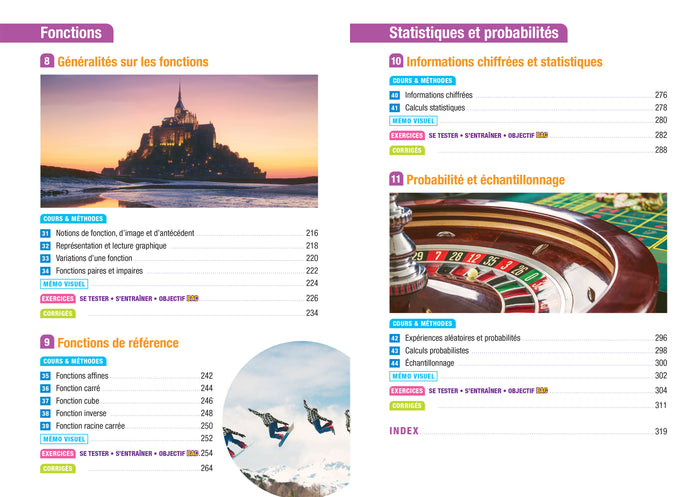Click the Corrigés label under Informations chiffrées

(407, 150)
